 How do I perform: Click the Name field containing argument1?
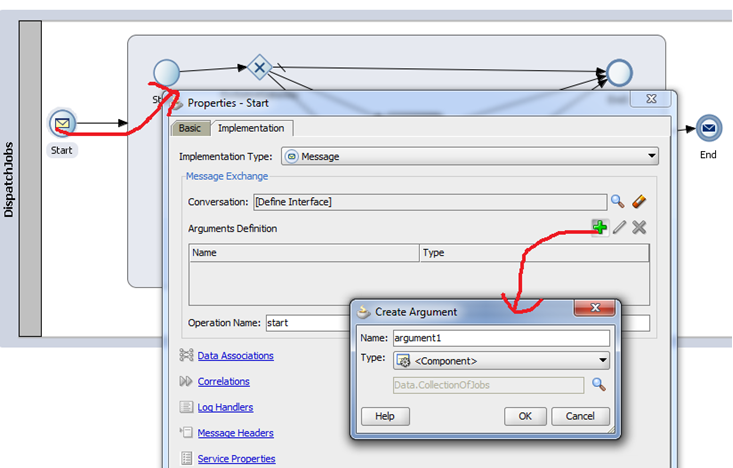pos(500,338)
